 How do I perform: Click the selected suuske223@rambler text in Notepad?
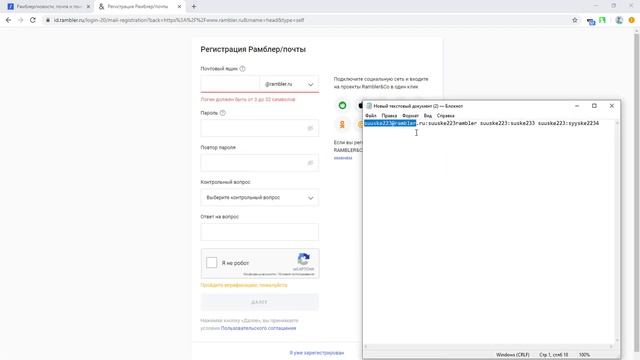coord(390,123)
